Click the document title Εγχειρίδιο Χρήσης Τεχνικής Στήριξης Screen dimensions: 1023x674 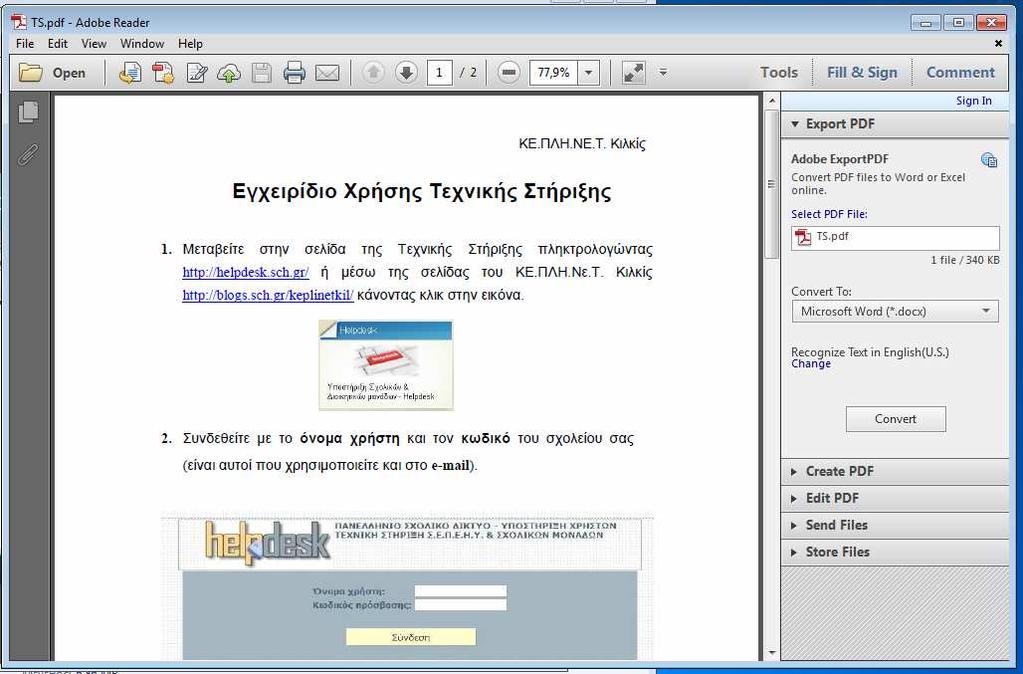[421, 192]
